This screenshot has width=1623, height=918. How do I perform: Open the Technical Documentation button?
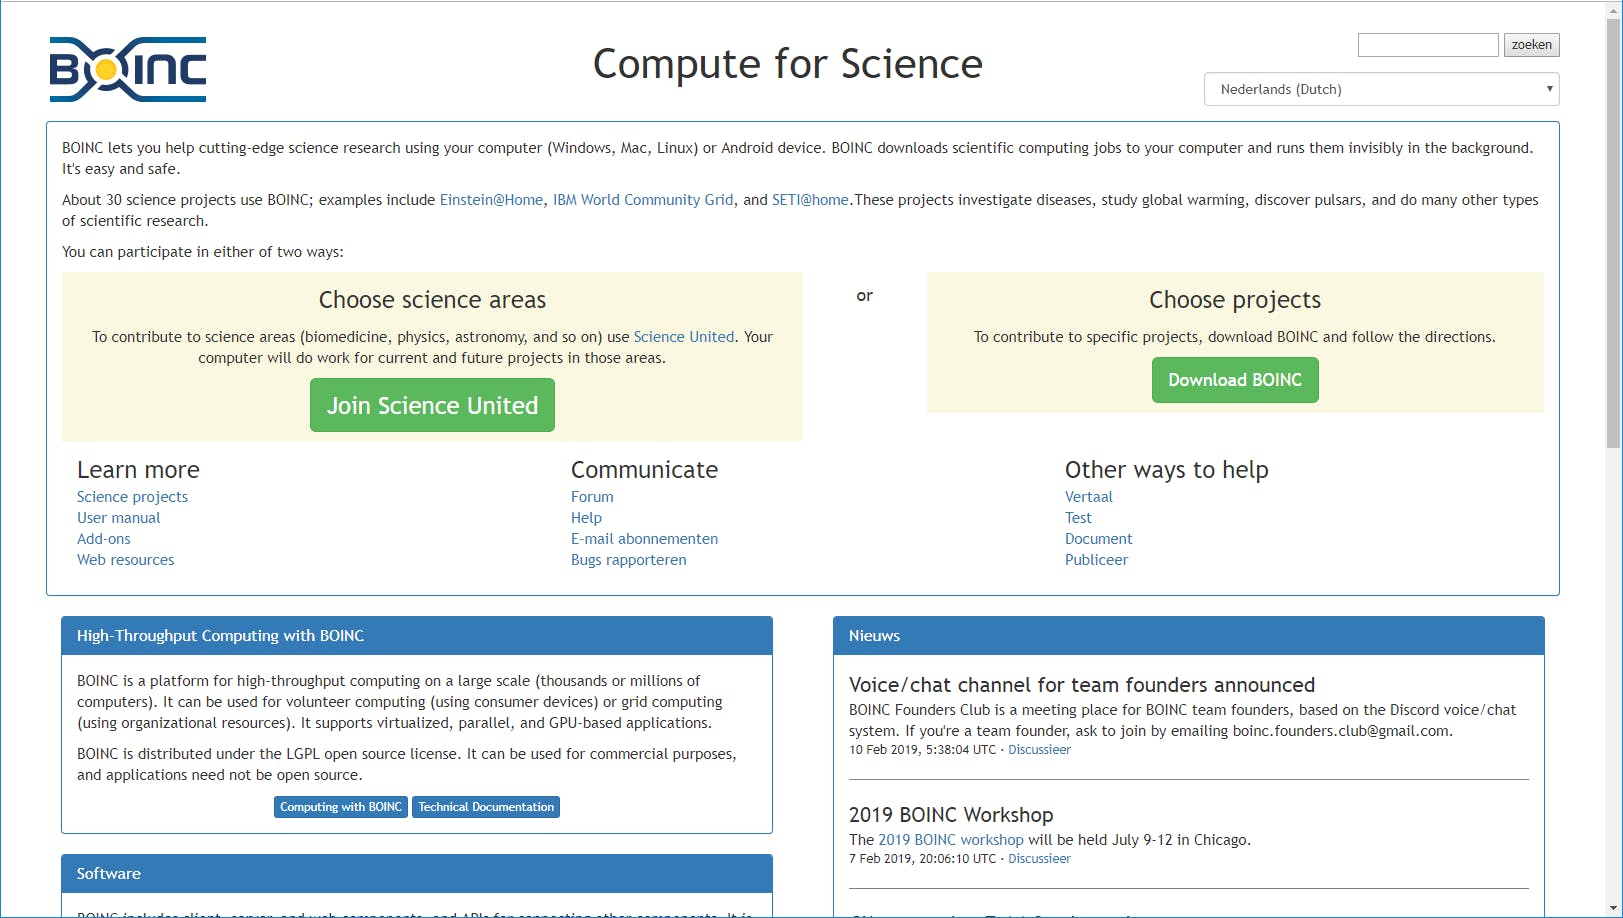coord(486,807)
